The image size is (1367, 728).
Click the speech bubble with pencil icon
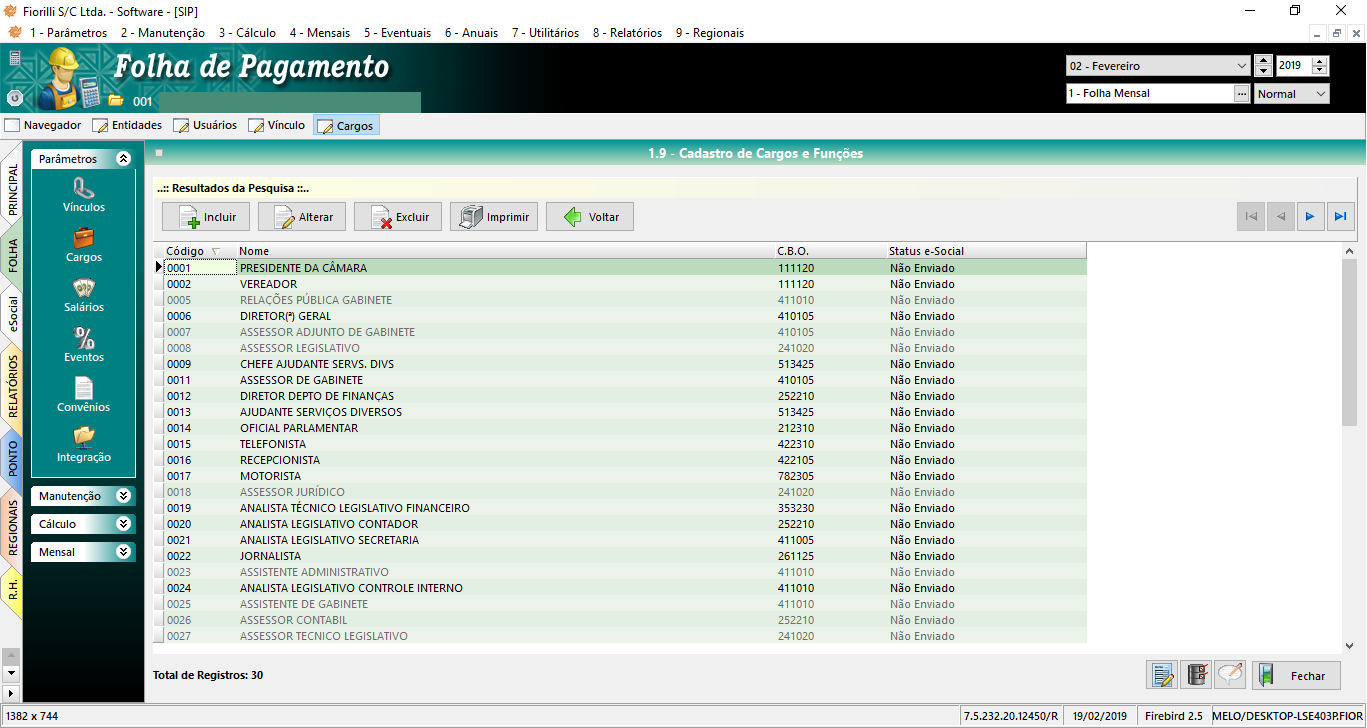tap(1230, 675)
